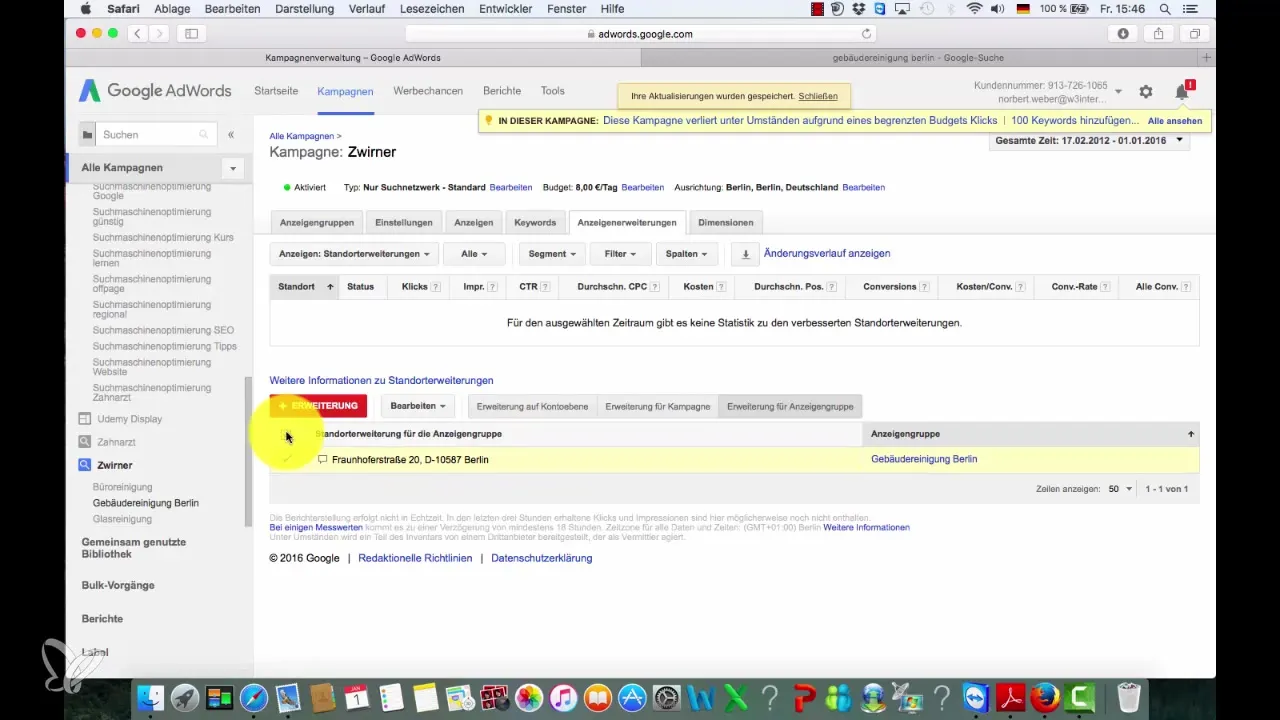Viewport: 1280px width, 720px height.
Task: Open Werbechancen in the top navigation
Action: click(x=428, y=91)
